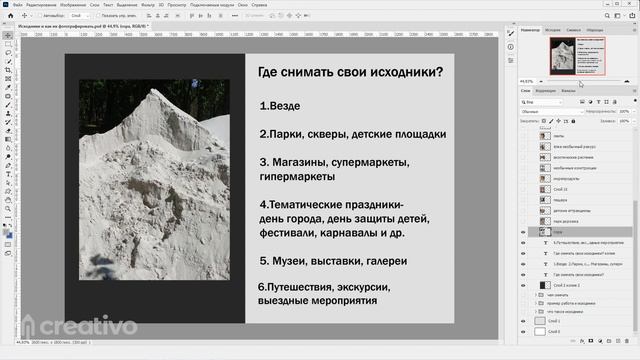Select the Hand tool
This screenshot has height=360, width=640.
point(8,200)
